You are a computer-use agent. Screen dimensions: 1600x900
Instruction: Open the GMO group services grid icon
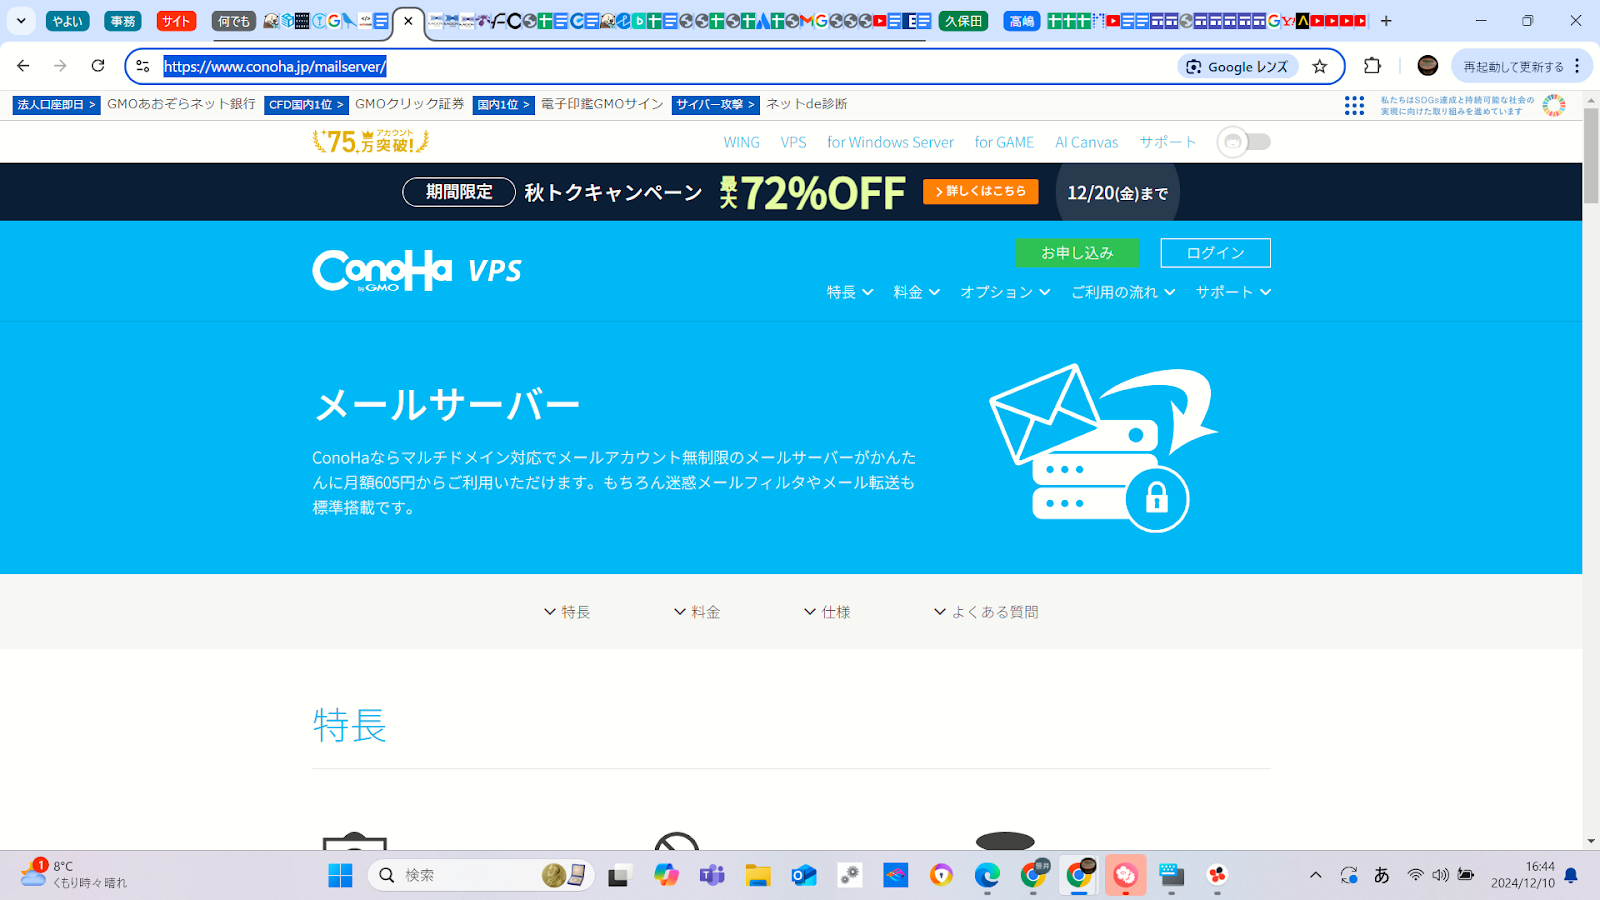coord(1354,105)
